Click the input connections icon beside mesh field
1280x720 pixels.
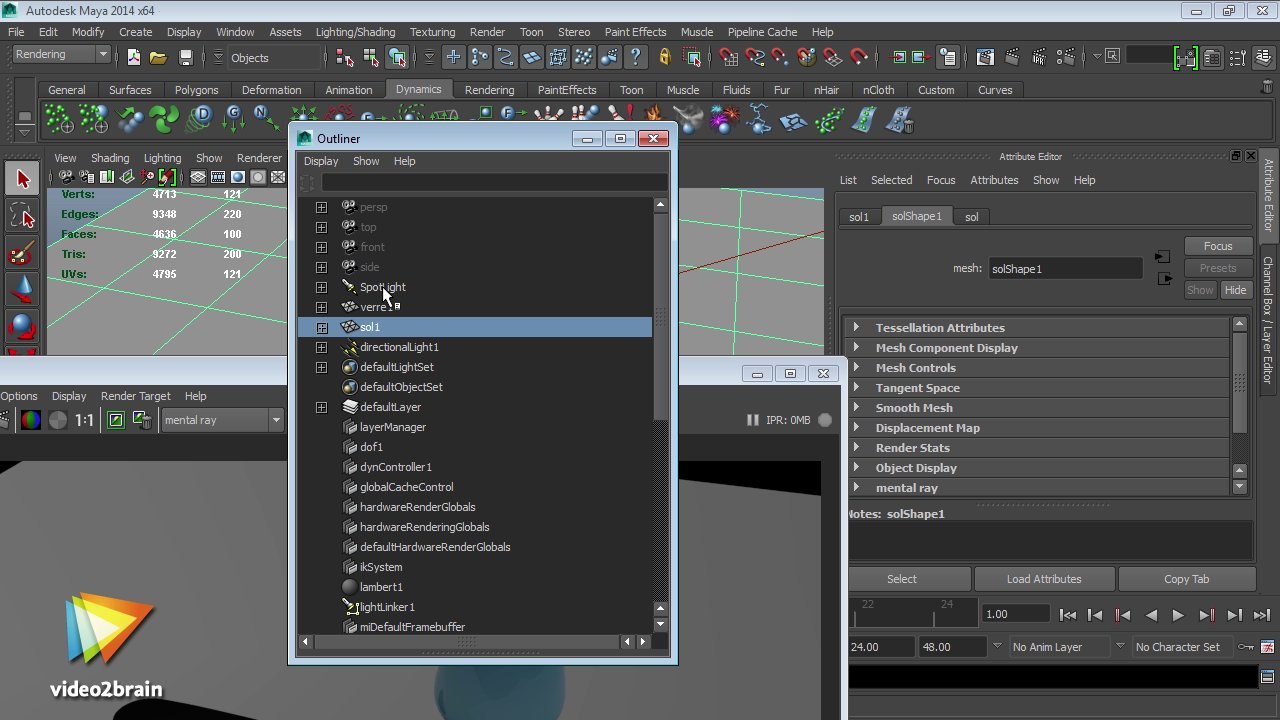click(x=1162, y=257)
